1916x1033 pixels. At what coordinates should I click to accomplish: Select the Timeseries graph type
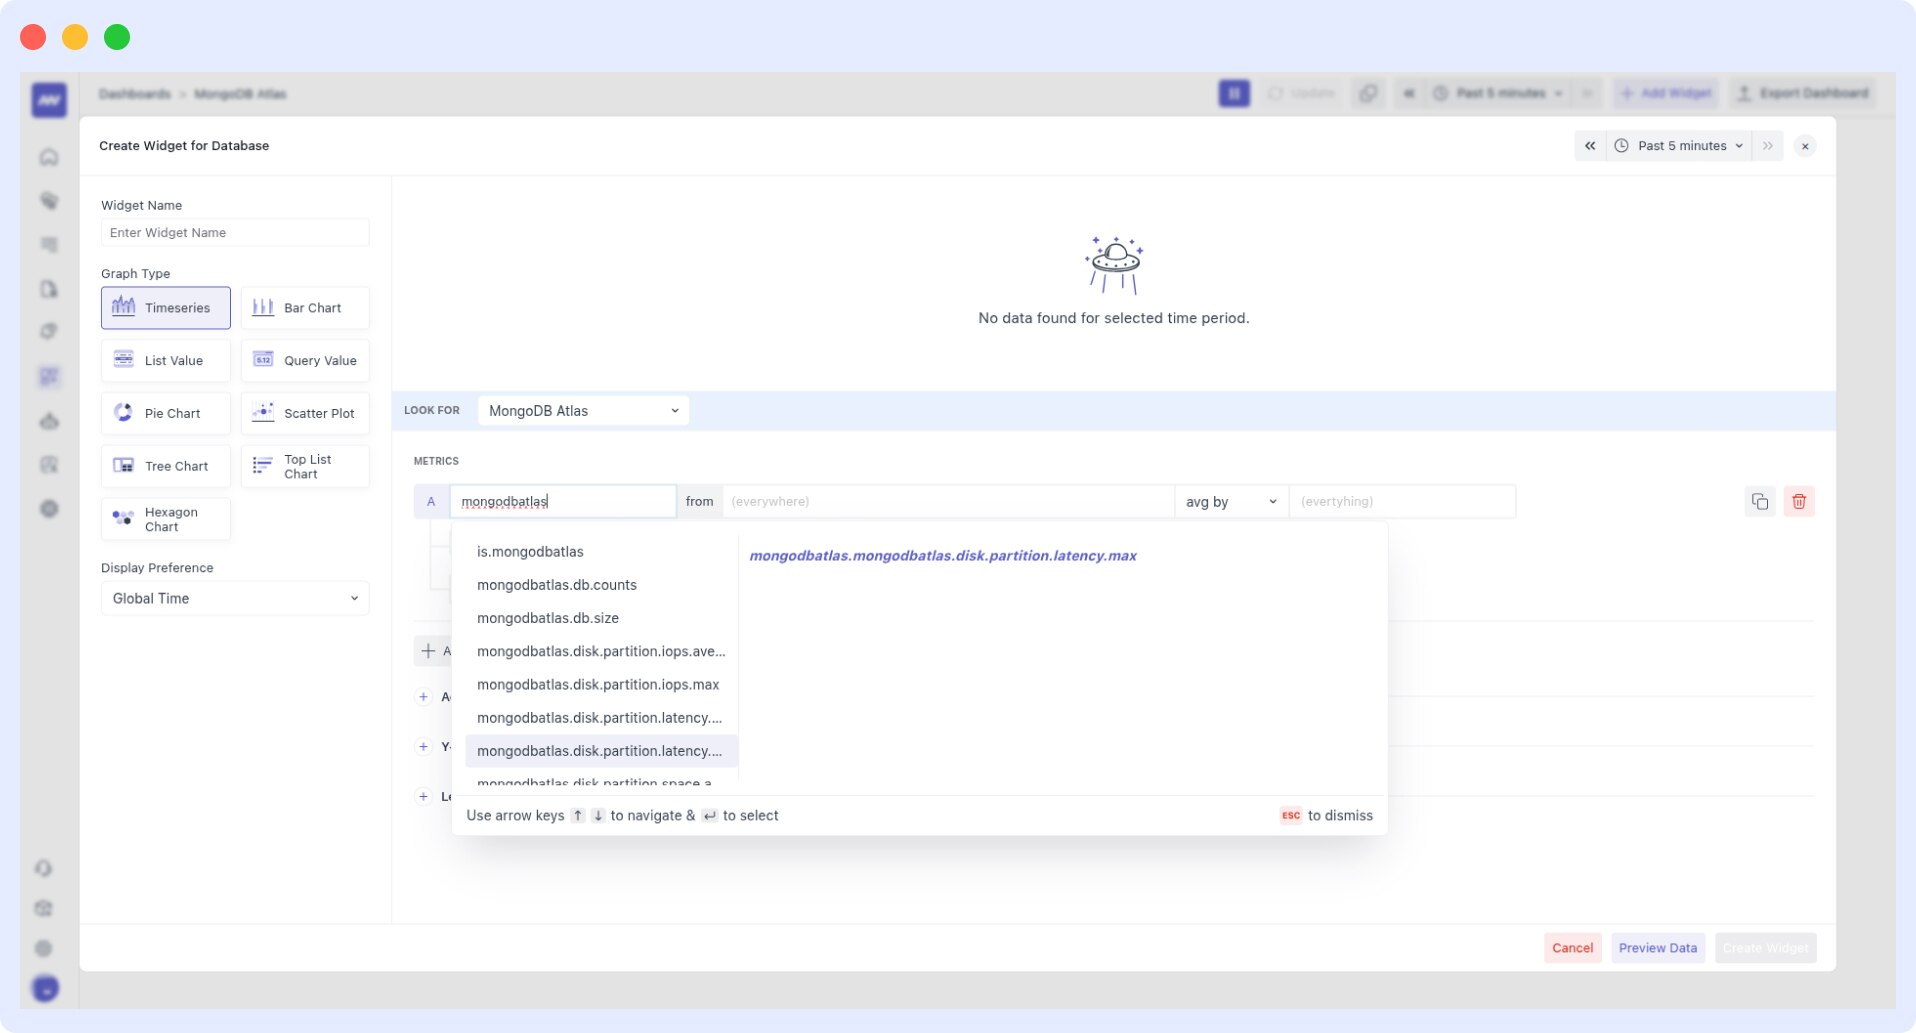(x=165, y=307)
